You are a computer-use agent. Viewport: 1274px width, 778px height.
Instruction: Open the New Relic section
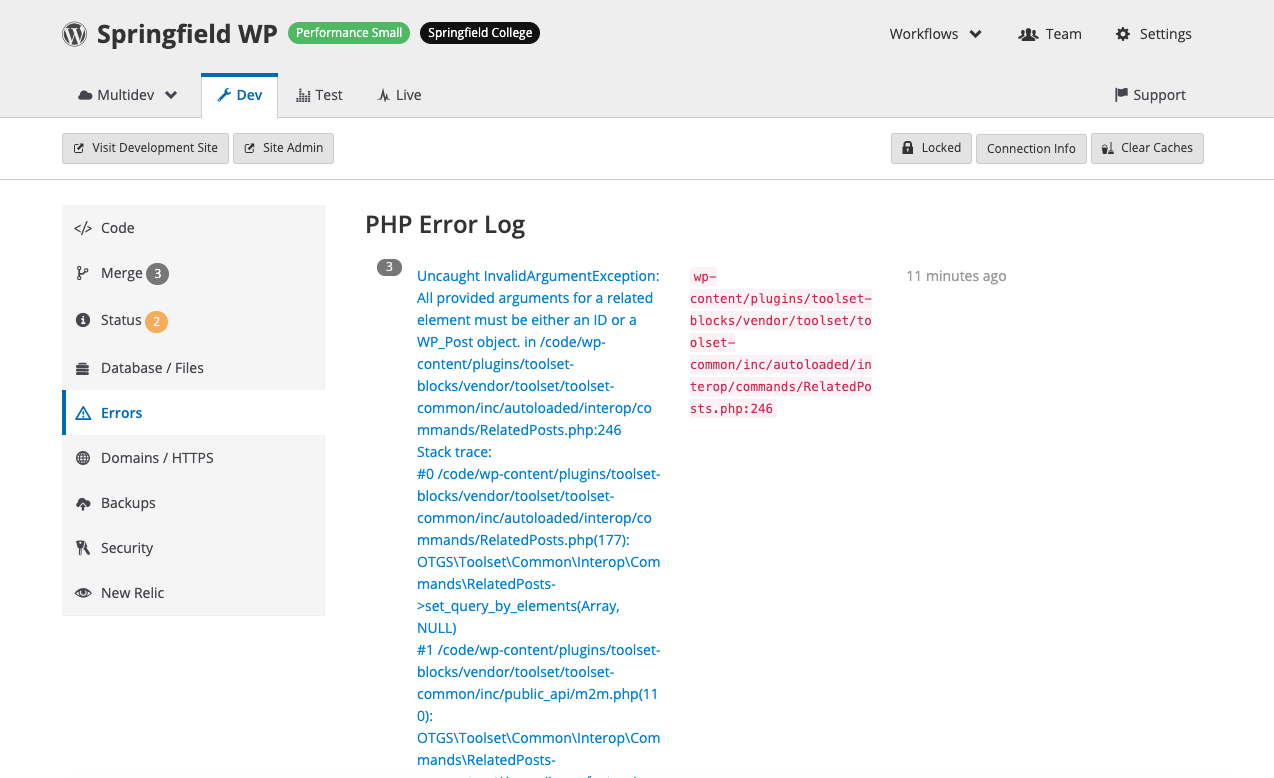tap(193, 593)
